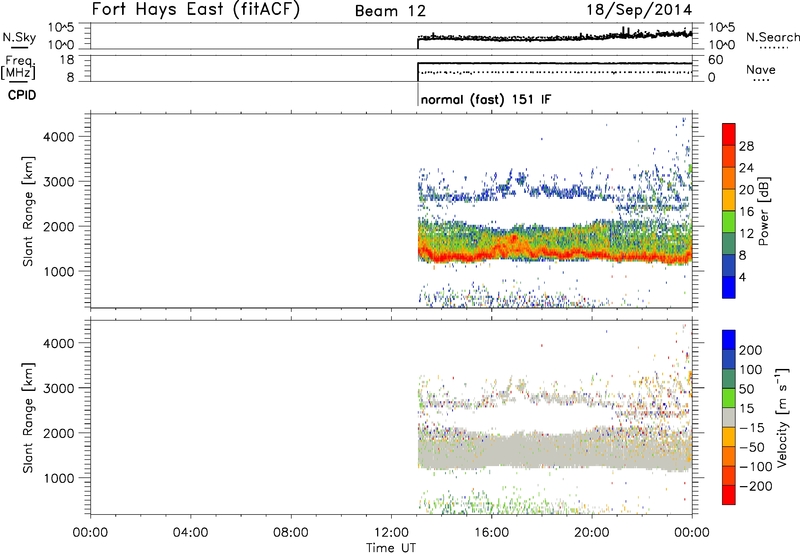Click 'Slant Range [km]' label of power panel
Screen dimensions: 800x554
click(28, 211)
